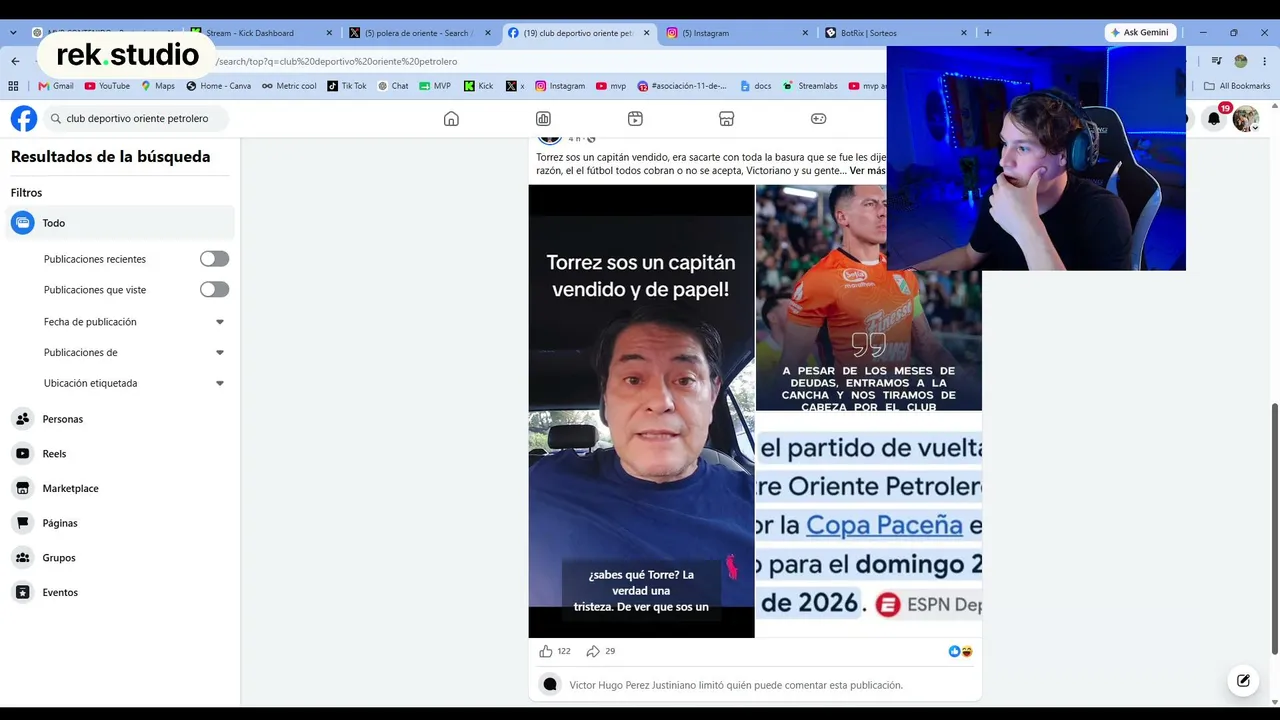The height and width of the screenshot is (720, 1280).
Task: Close the Instagram browser tab
Action: (x=805, y=33)
